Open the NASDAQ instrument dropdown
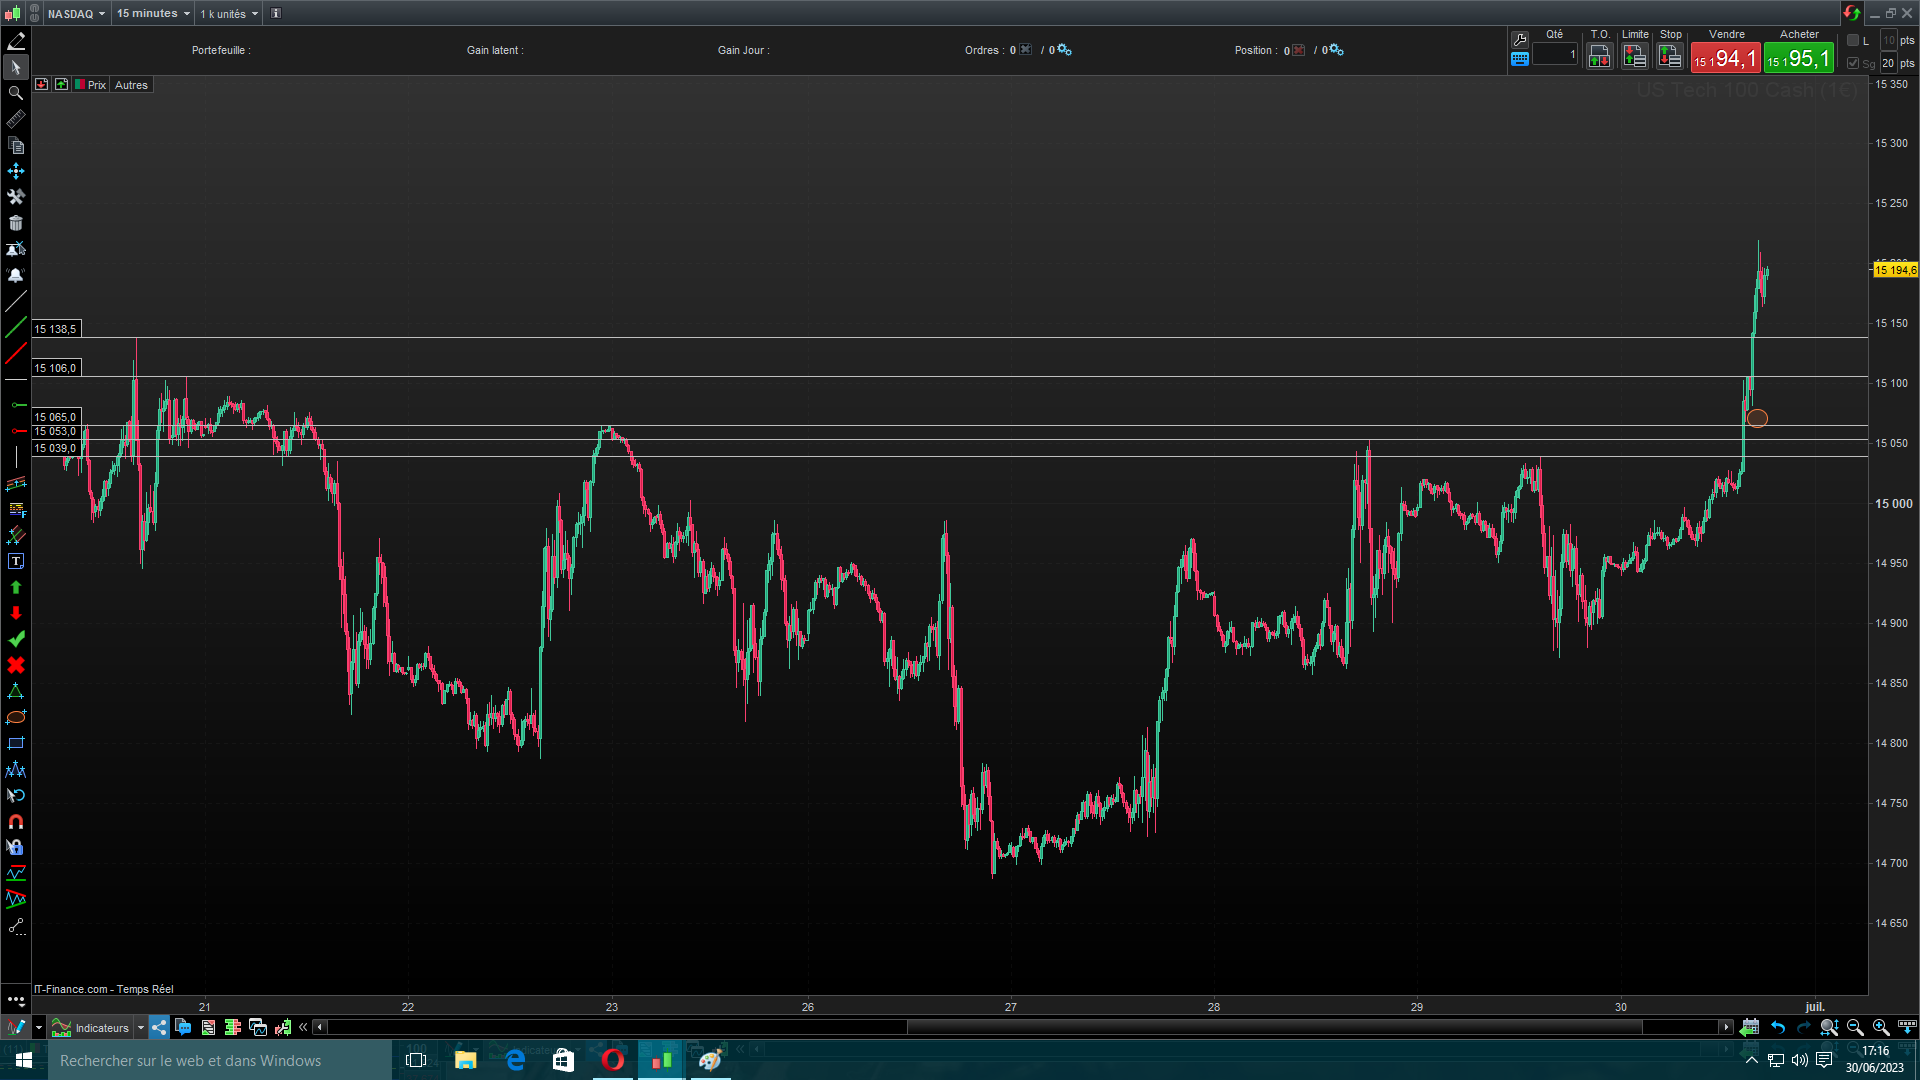 (x=76, y=13)
